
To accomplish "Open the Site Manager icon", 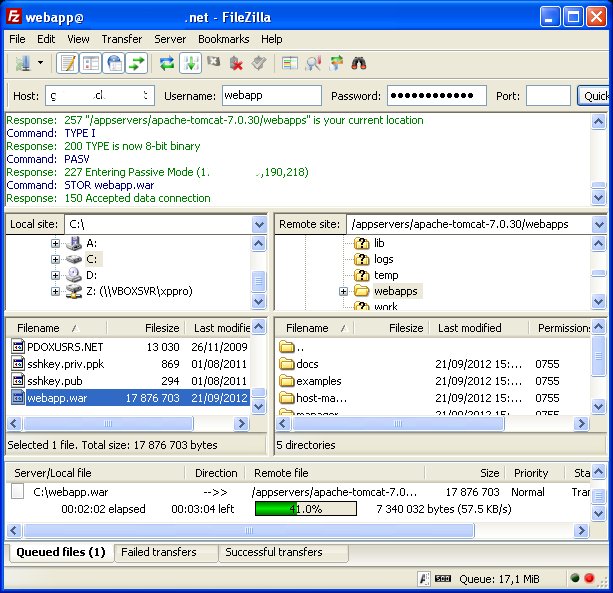I will 23,63.
